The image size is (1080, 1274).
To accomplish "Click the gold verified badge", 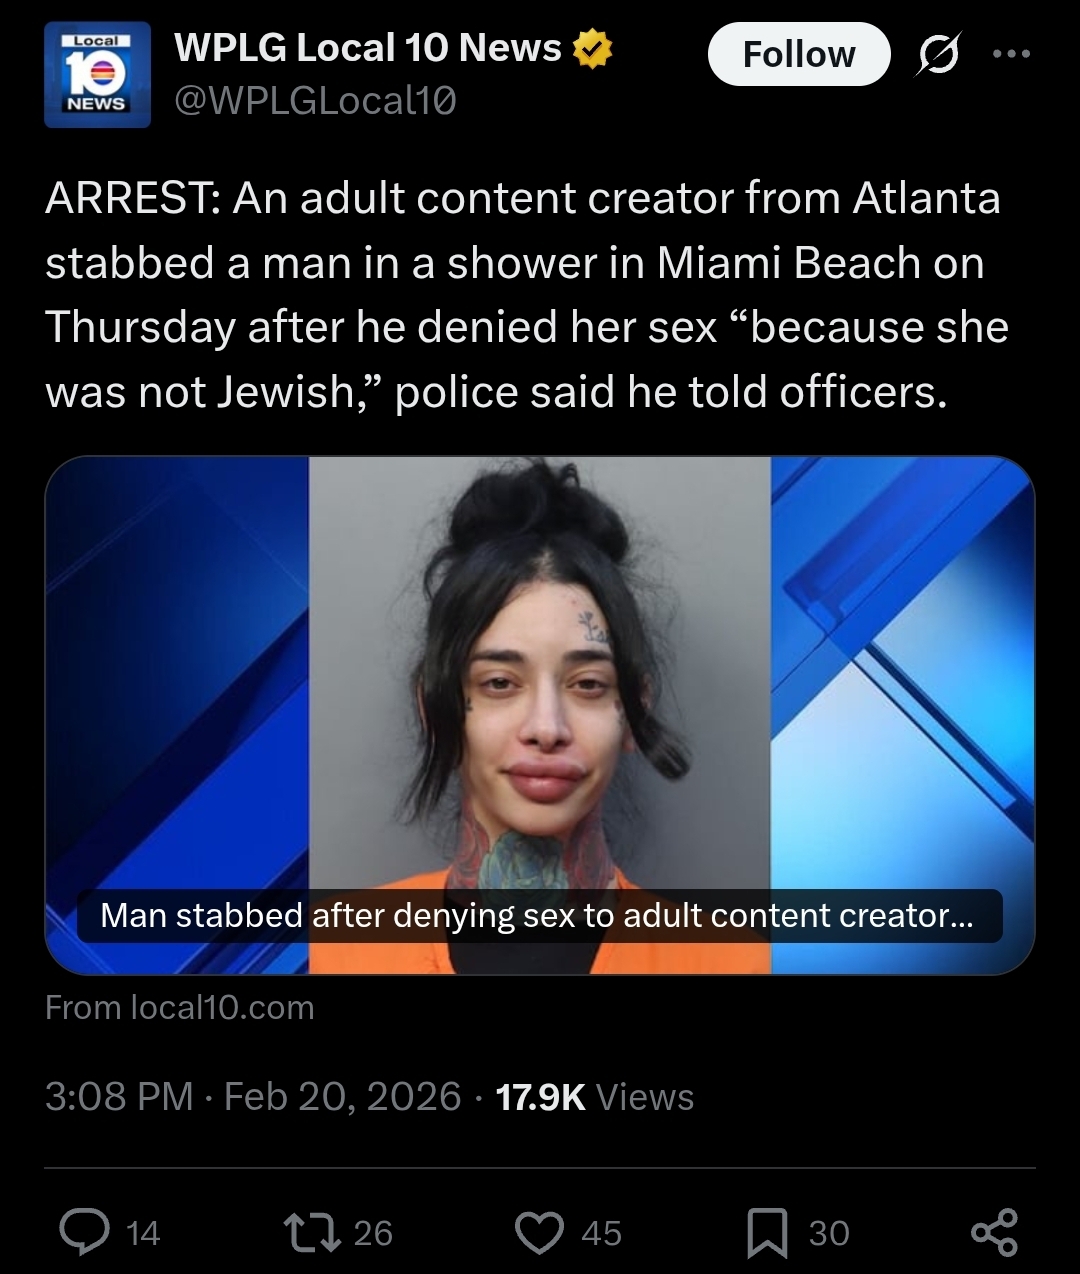I will [x=592, y=49].
